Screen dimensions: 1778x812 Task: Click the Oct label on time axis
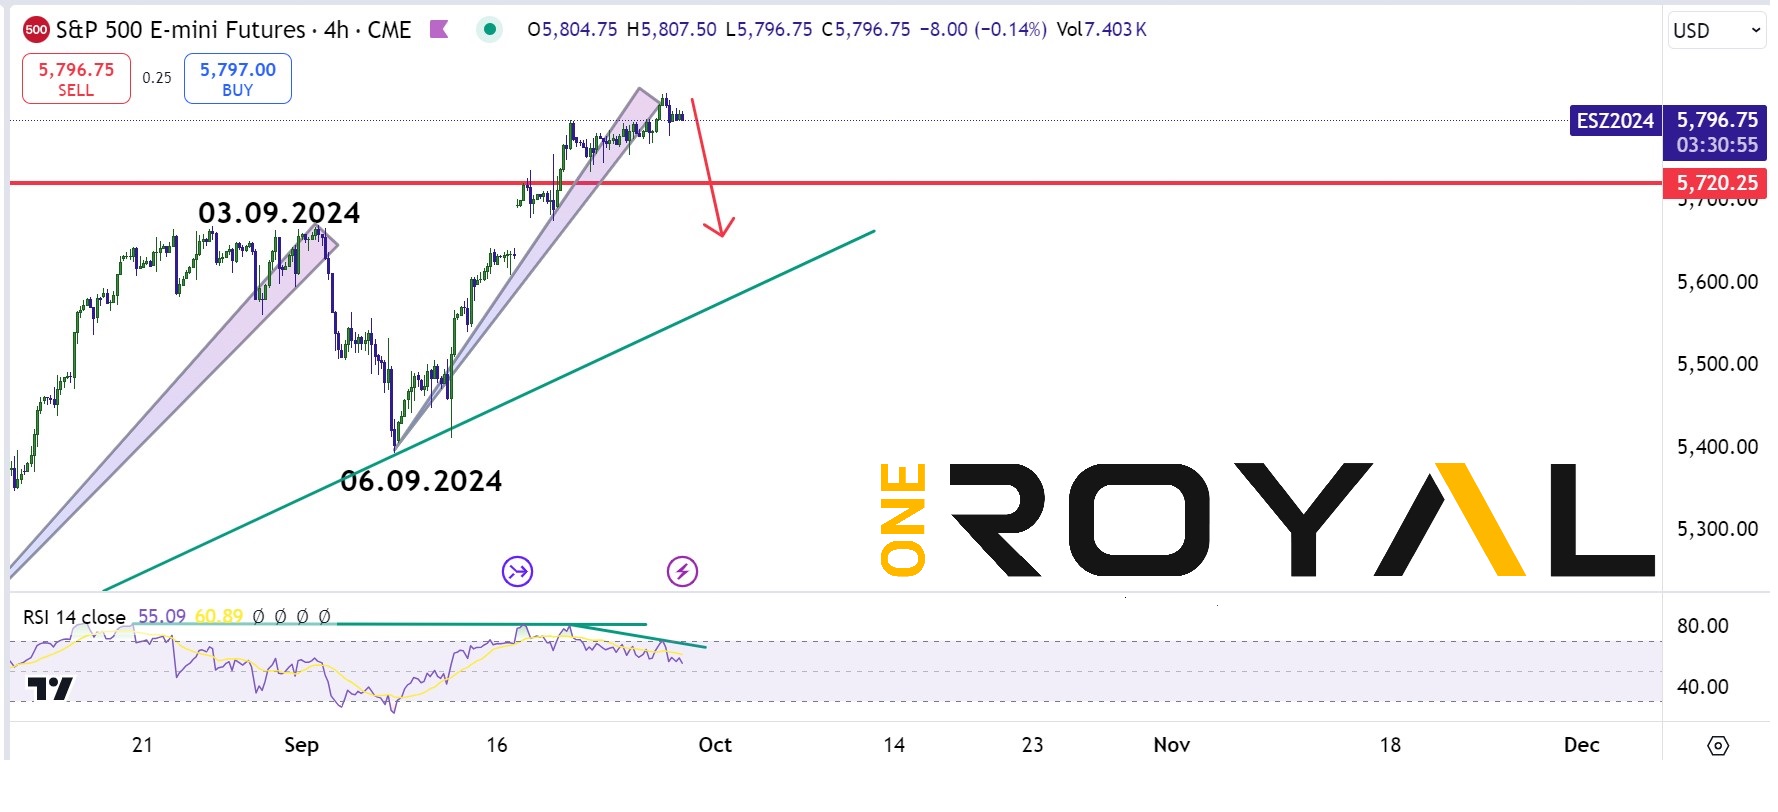click(x=715, y=745)
